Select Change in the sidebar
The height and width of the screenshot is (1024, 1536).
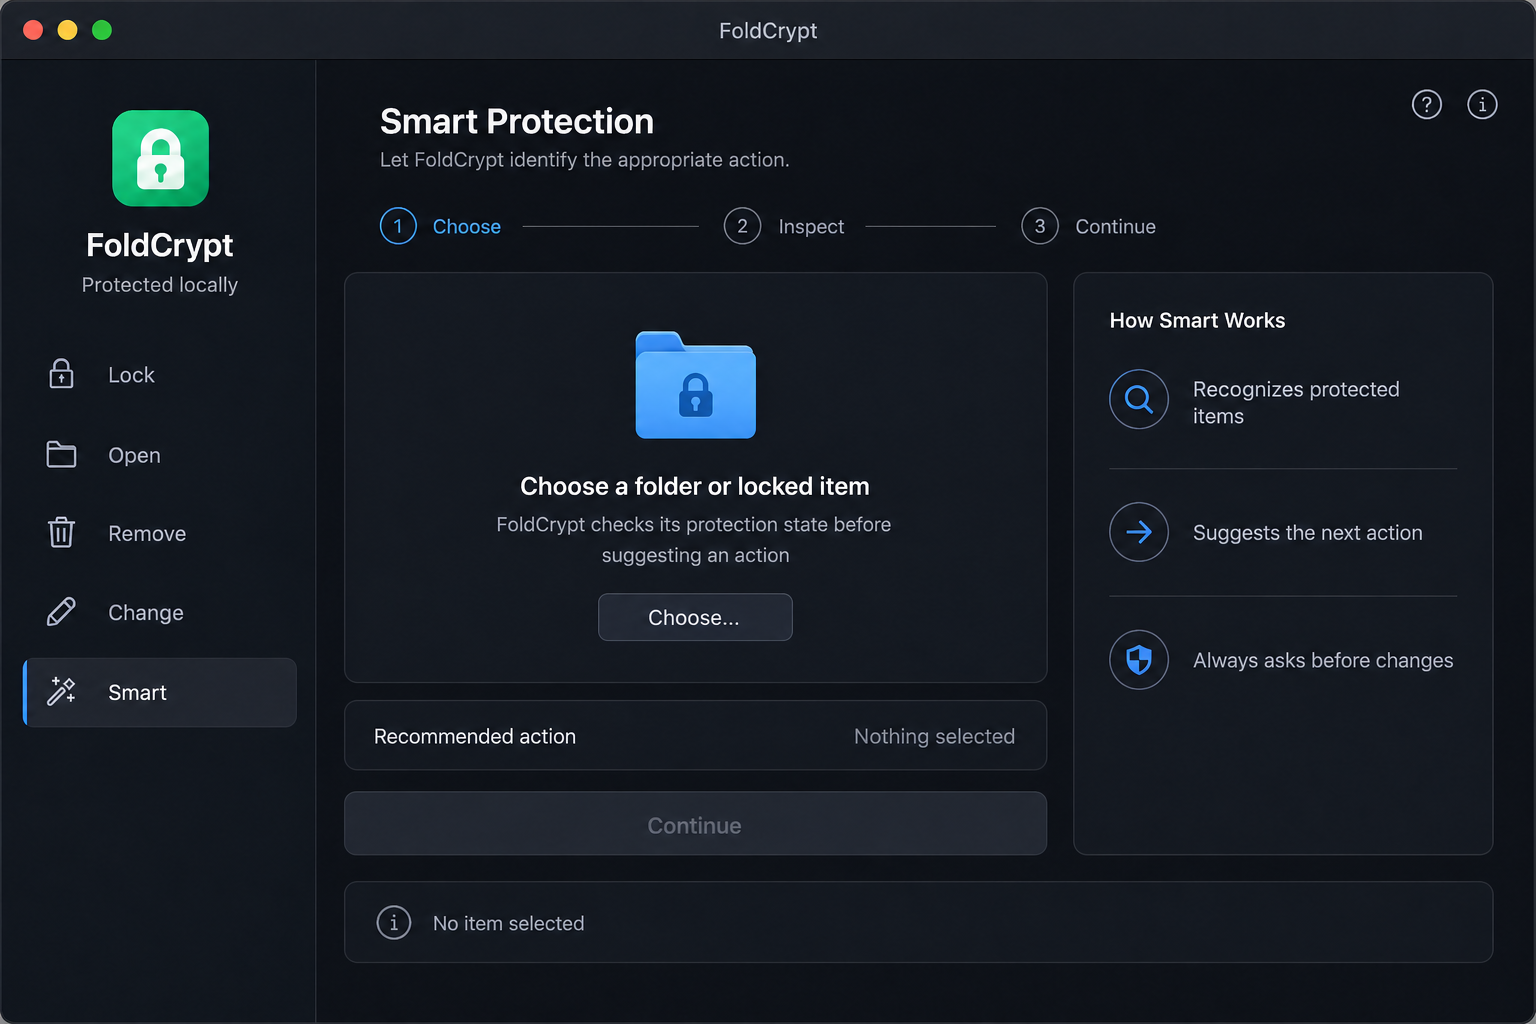tap(160, 612)
